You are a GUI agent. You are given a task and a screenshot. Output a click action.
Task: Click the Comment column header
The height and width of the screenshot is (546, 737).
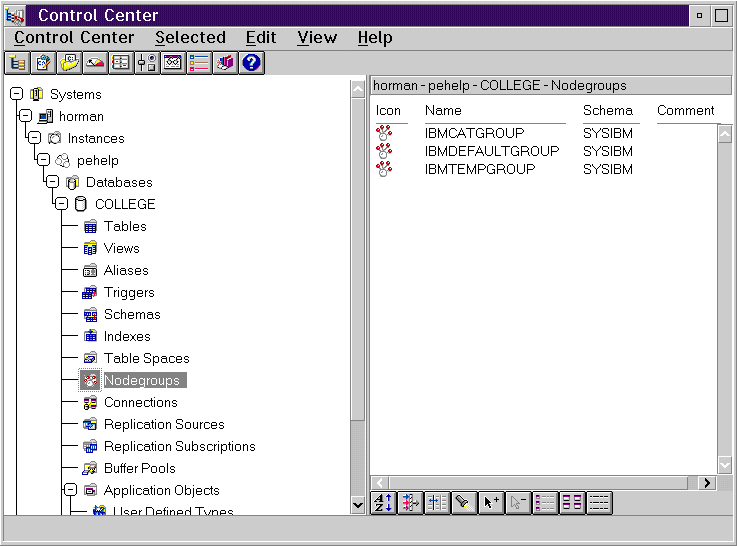tap(686, 110)
